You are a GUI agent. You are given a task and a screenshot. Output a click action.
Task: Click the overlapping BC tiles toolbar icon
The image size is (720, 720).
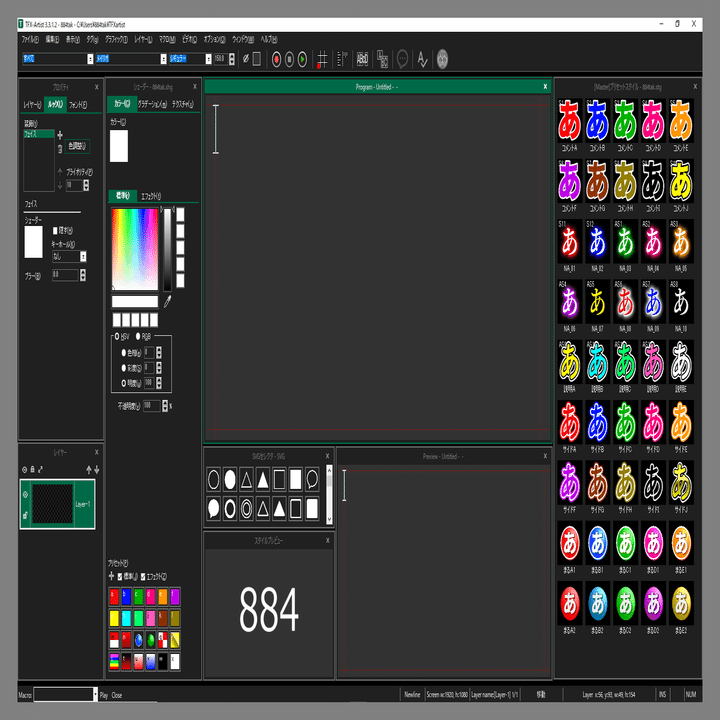click(x=382, y=59)
